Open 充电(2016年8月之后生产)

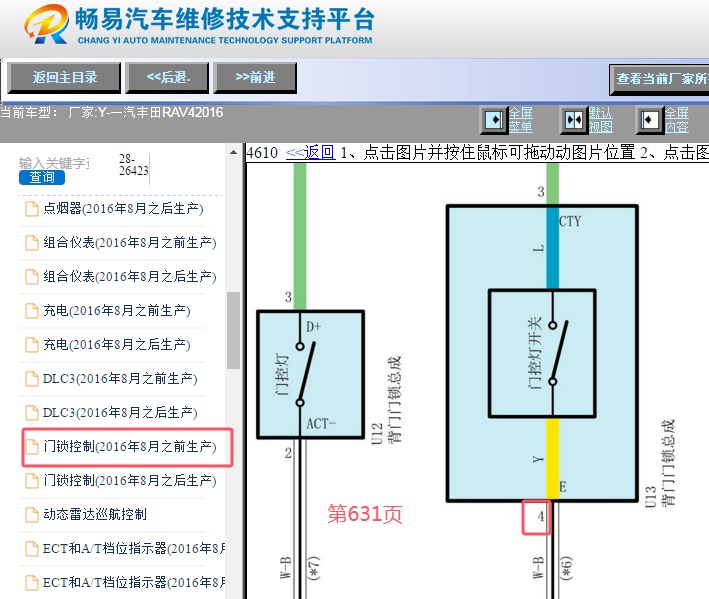[x=117, y=344]
